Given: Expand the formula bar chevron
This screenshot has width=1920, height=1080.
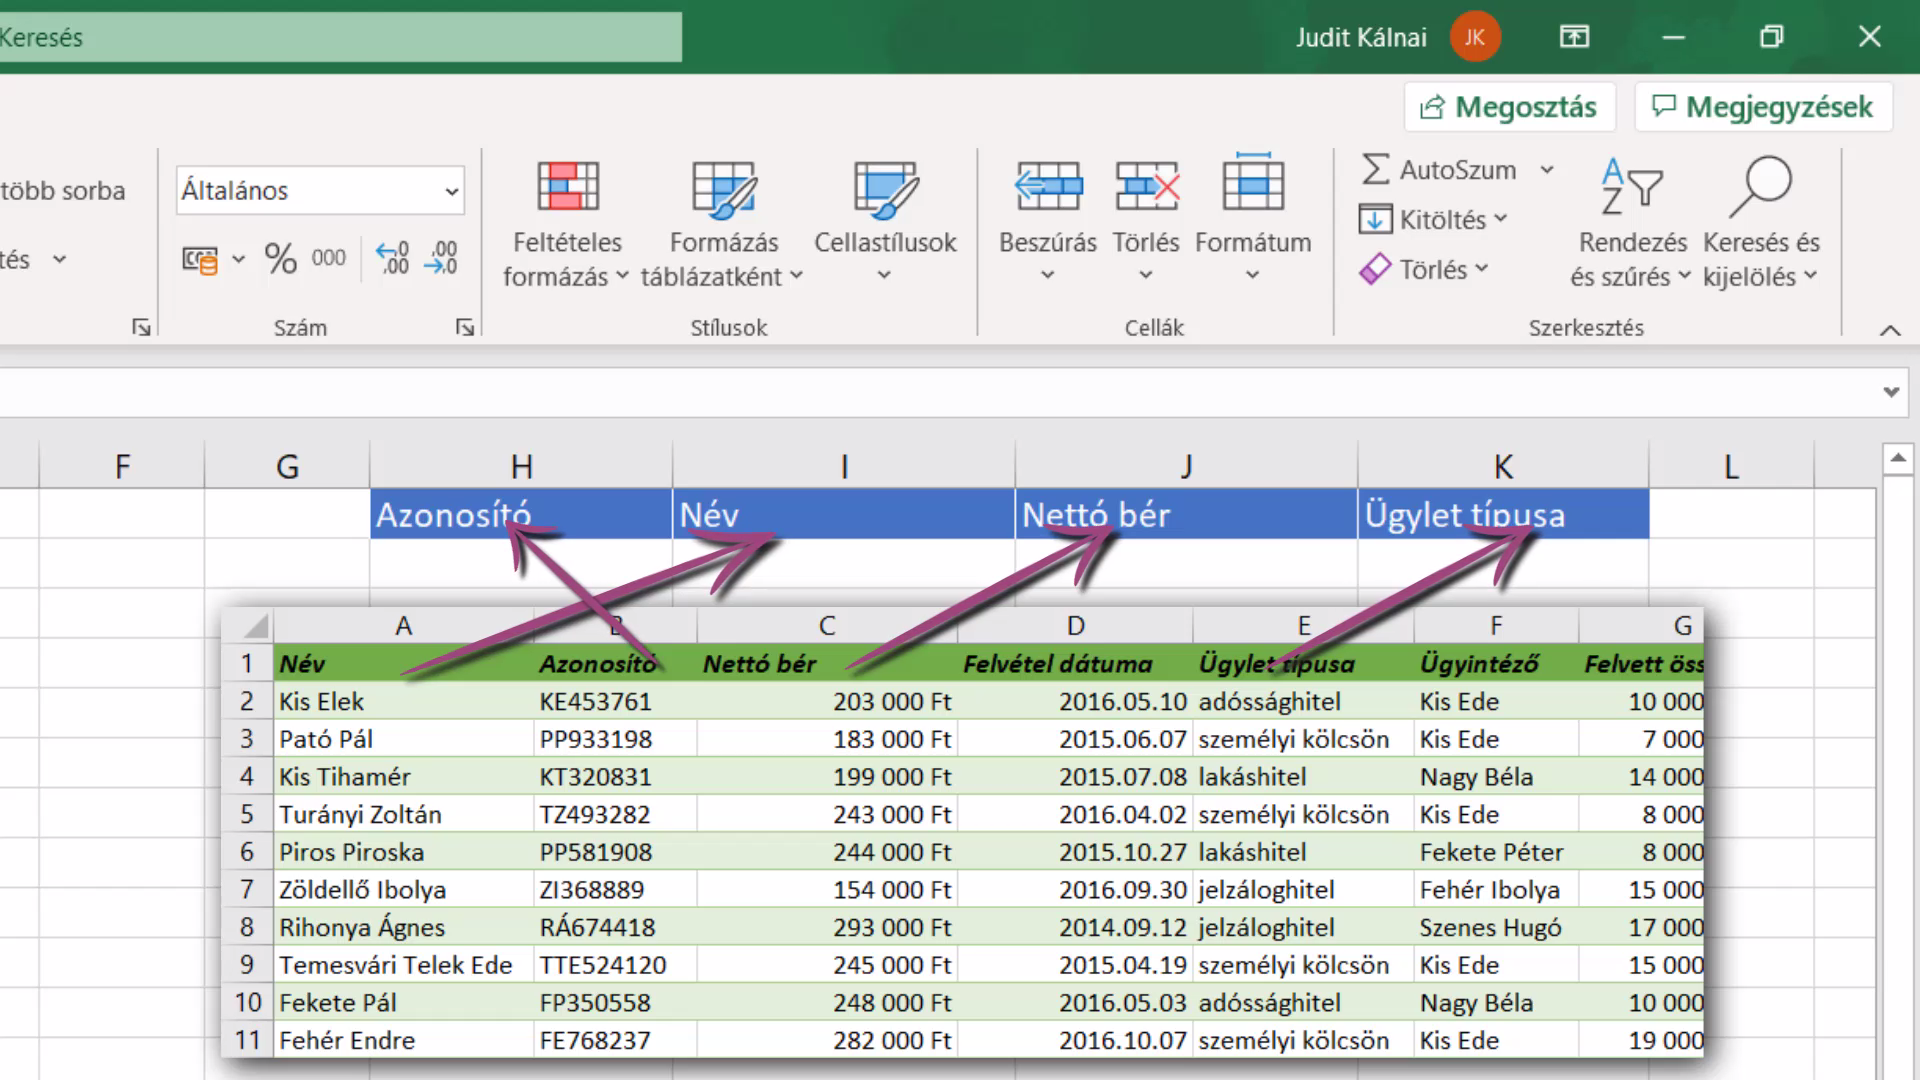Looking at the screenshot, I should 1890,392.
